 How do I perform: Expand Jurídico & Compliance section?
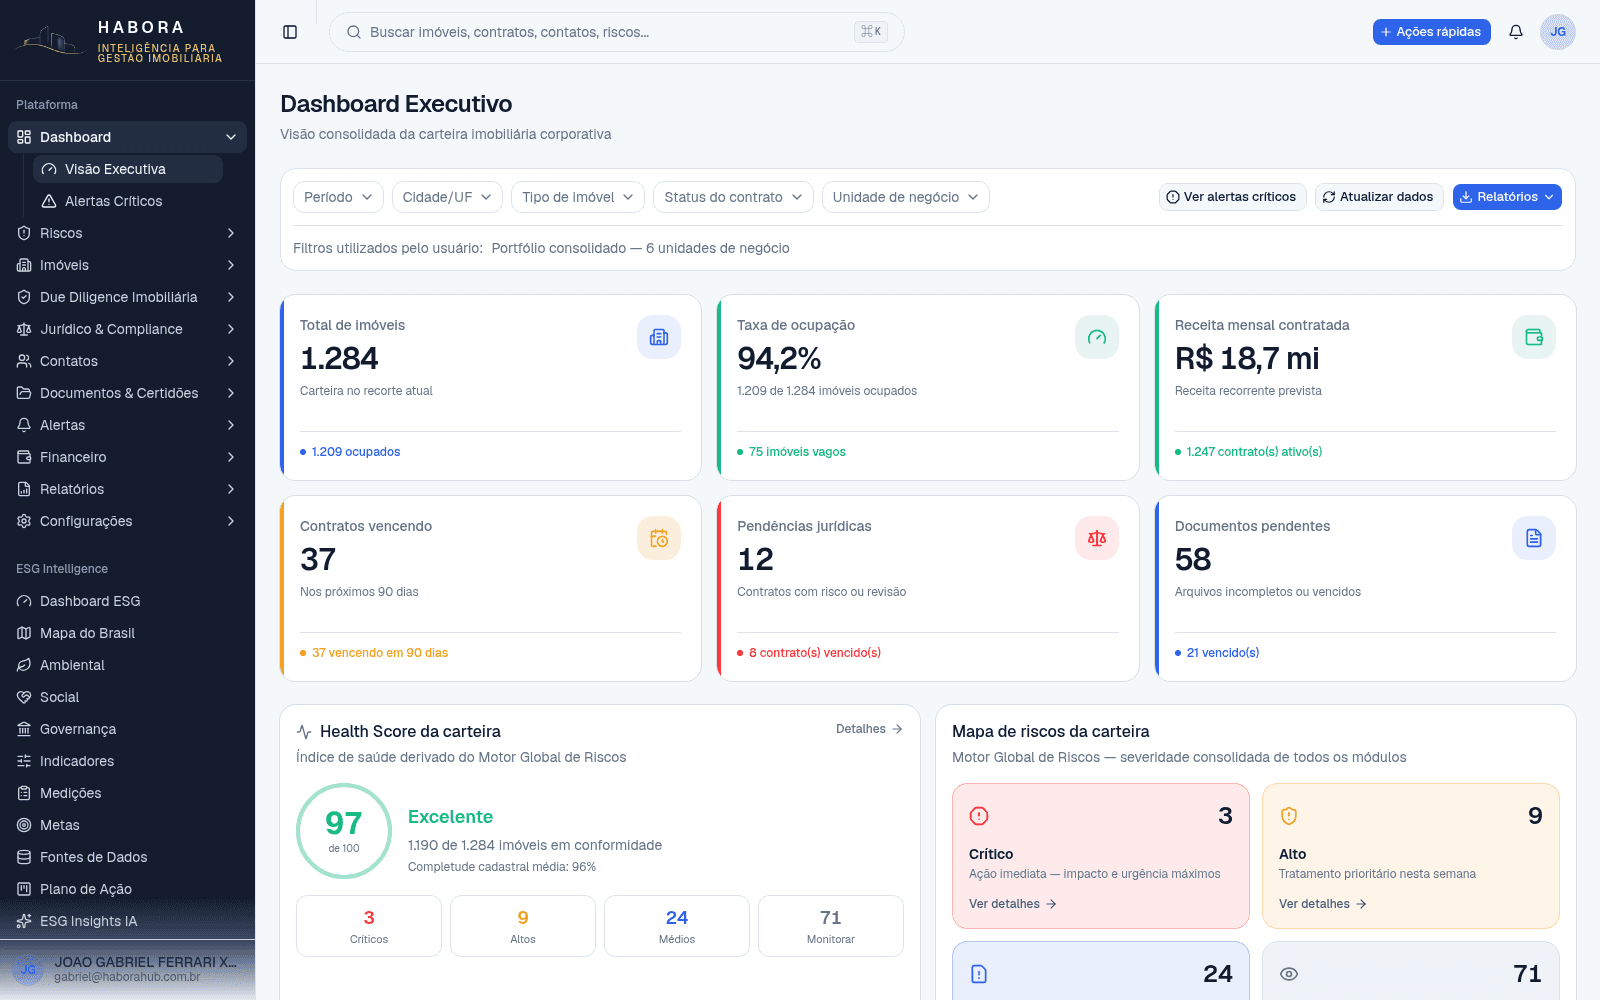[127, 329]
